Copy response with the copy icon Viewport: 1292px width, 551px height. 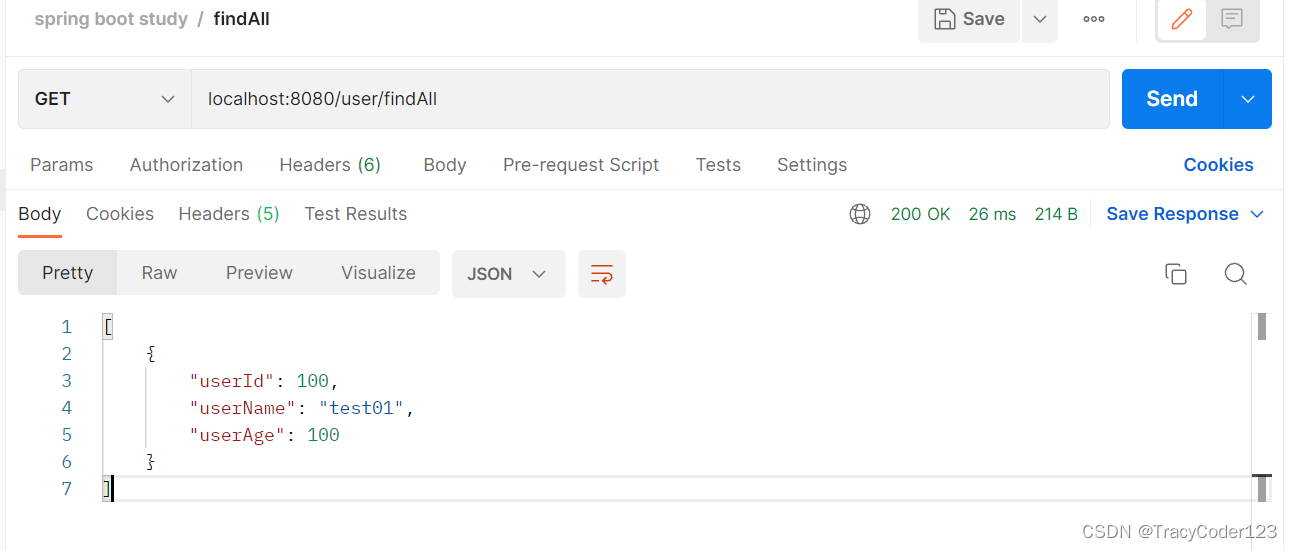pos(1176,274)
